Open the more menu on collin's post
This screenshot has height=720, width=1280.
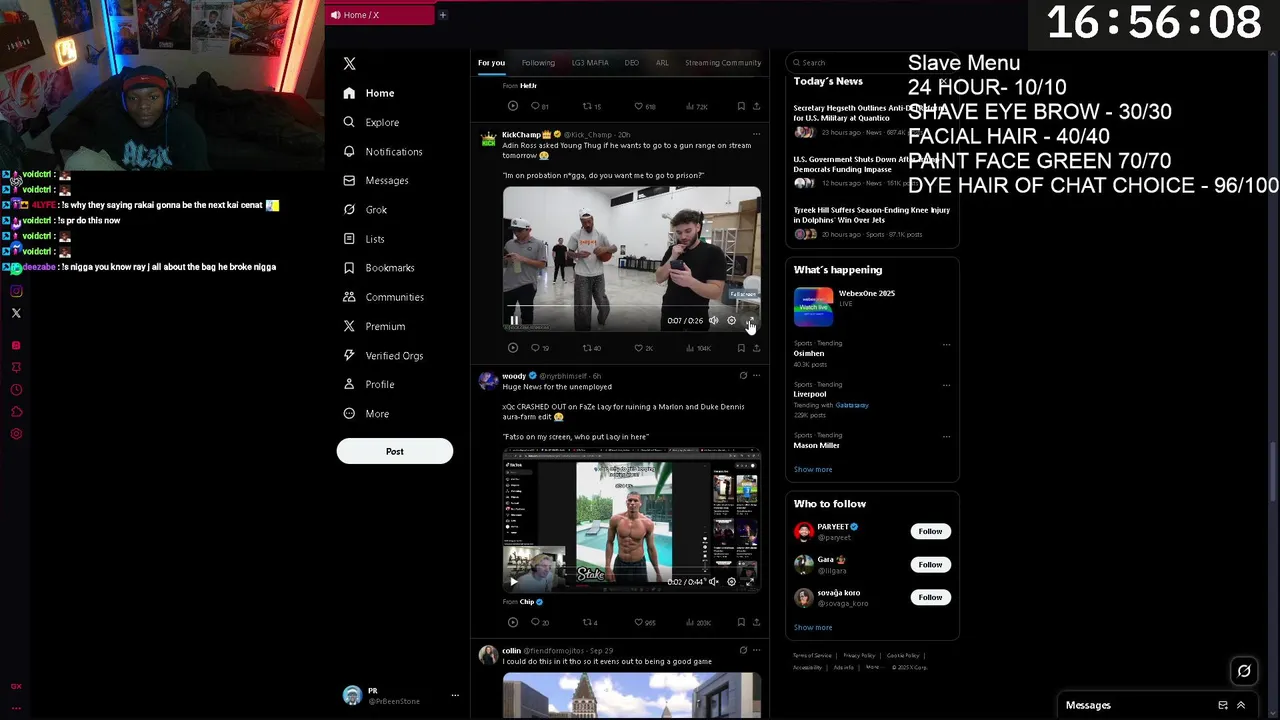point(756,650)
